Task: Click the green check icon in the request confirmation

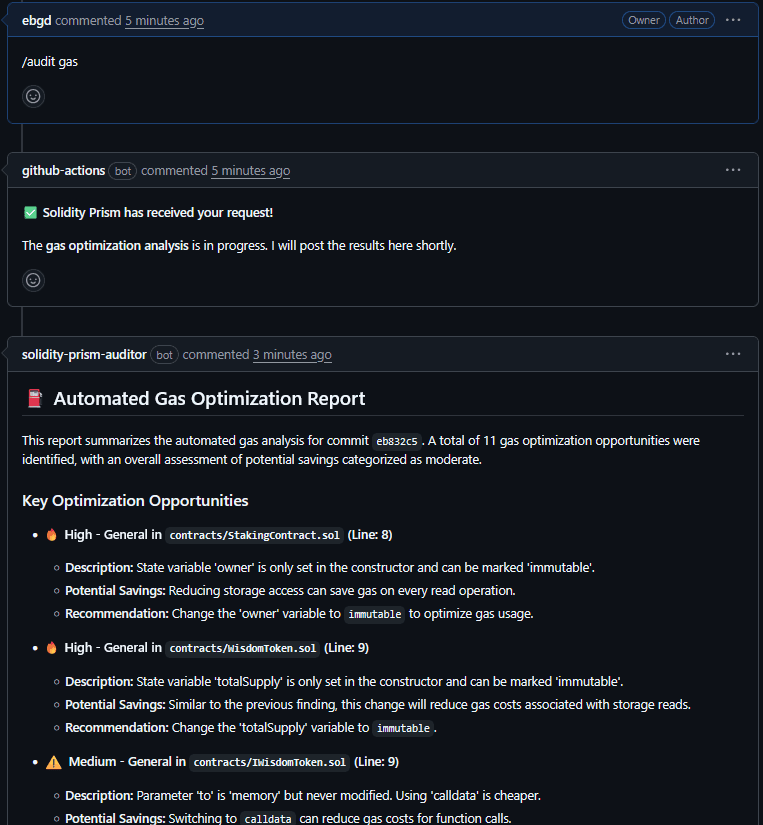Action: tap(29, 213)
